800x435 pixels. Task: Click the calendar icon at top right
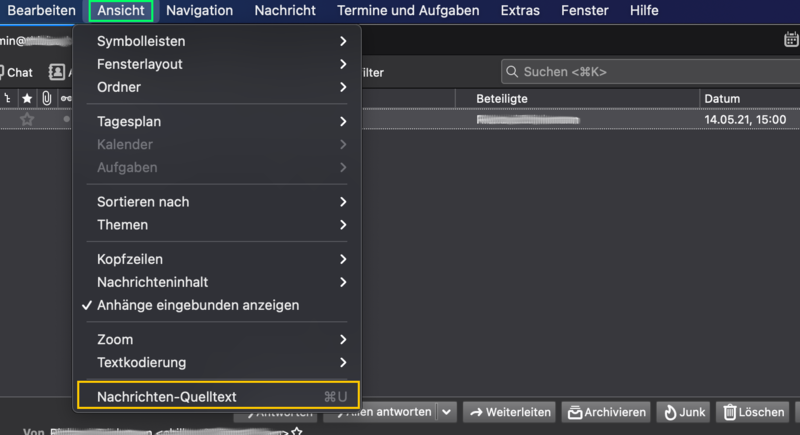pyautogui.click(x=791, y=39)
